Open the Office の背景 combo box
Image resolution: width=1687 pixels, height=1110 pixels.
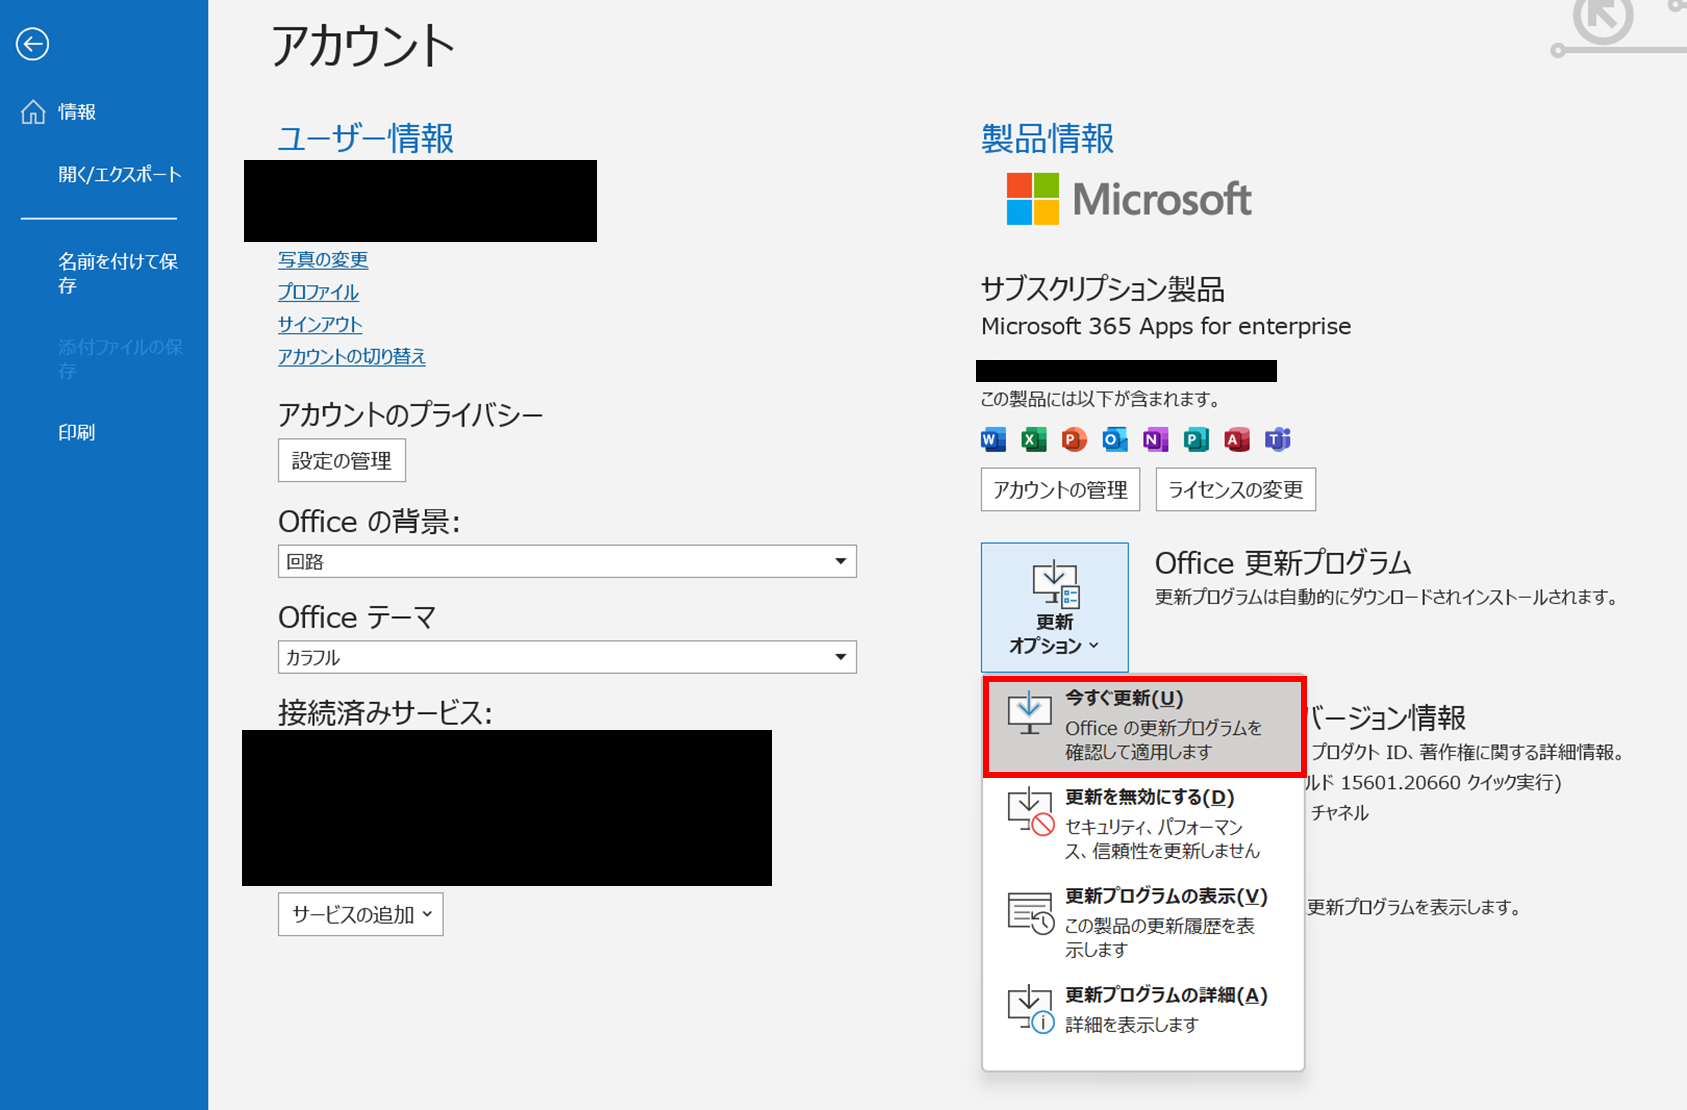click(567, 561)
